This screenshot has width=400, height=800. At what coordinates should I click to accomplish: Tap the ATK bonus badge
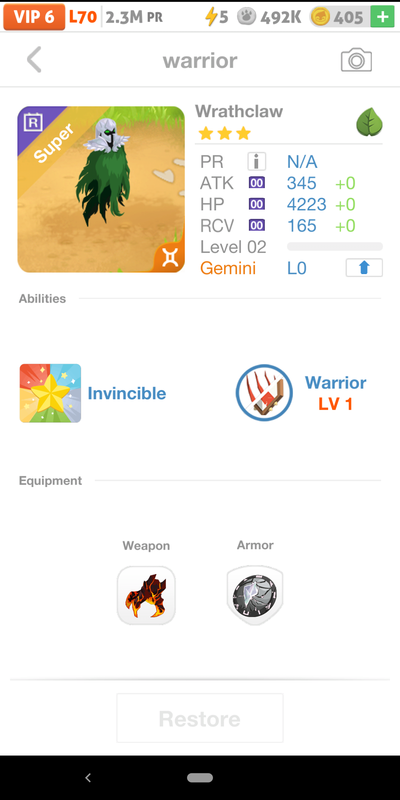[257, 182]
